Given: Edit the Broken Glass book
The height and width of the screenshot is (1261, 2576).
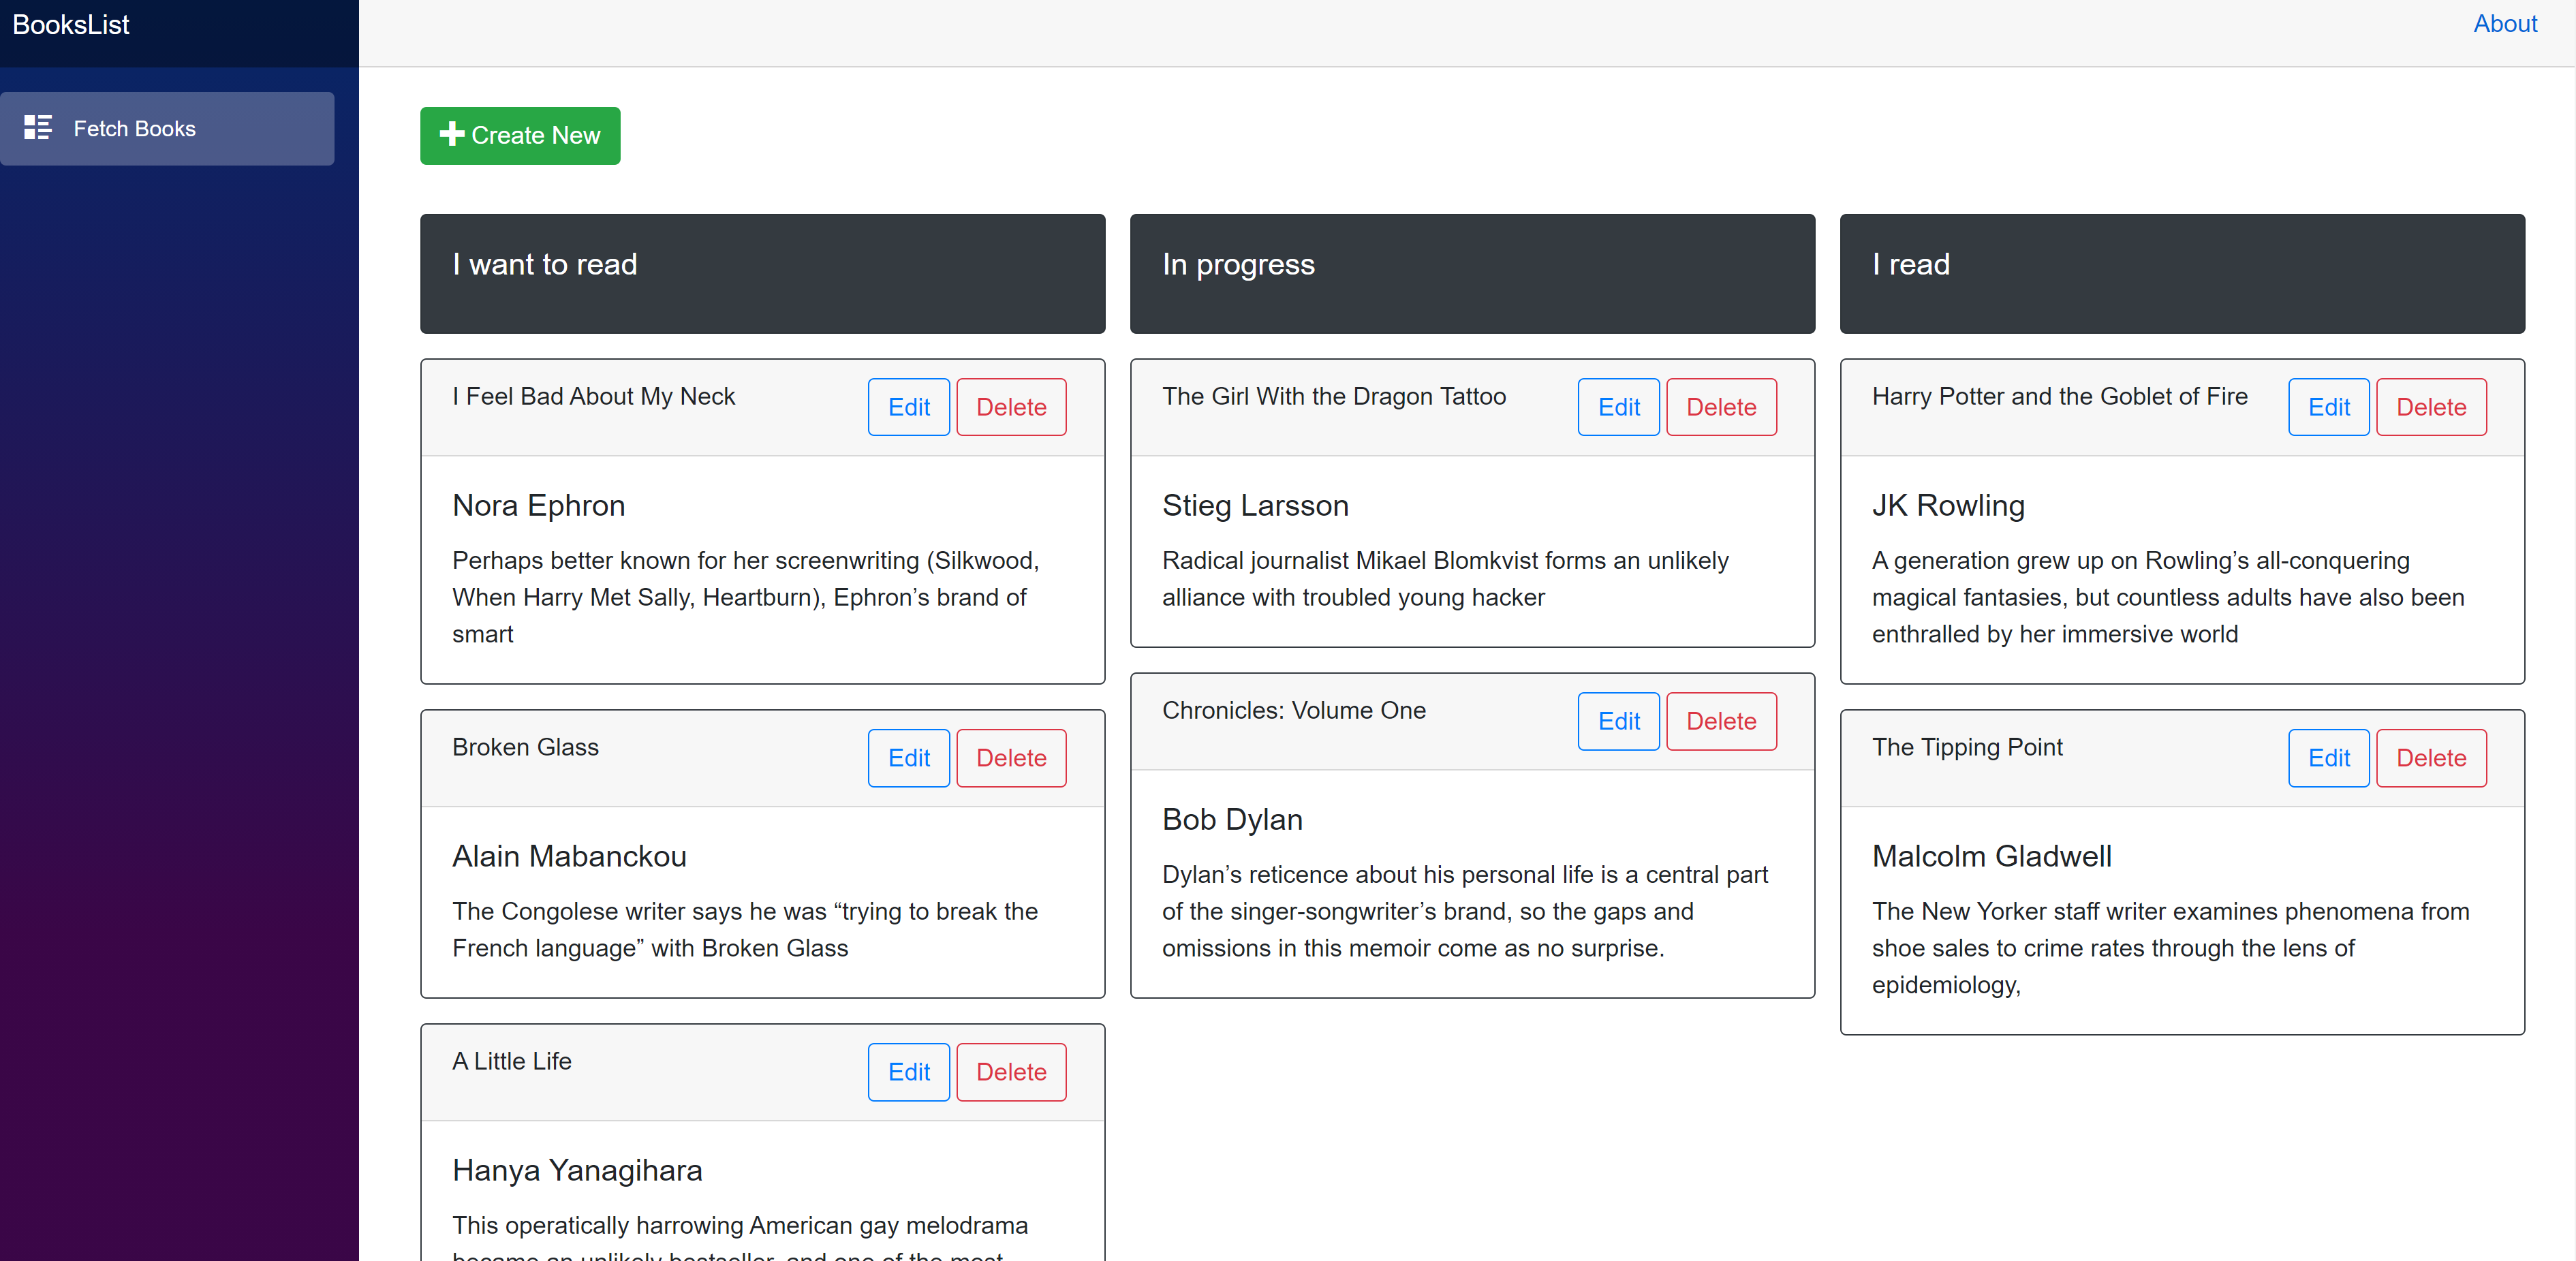Looking at the screenshot, I should click(908, 758).
